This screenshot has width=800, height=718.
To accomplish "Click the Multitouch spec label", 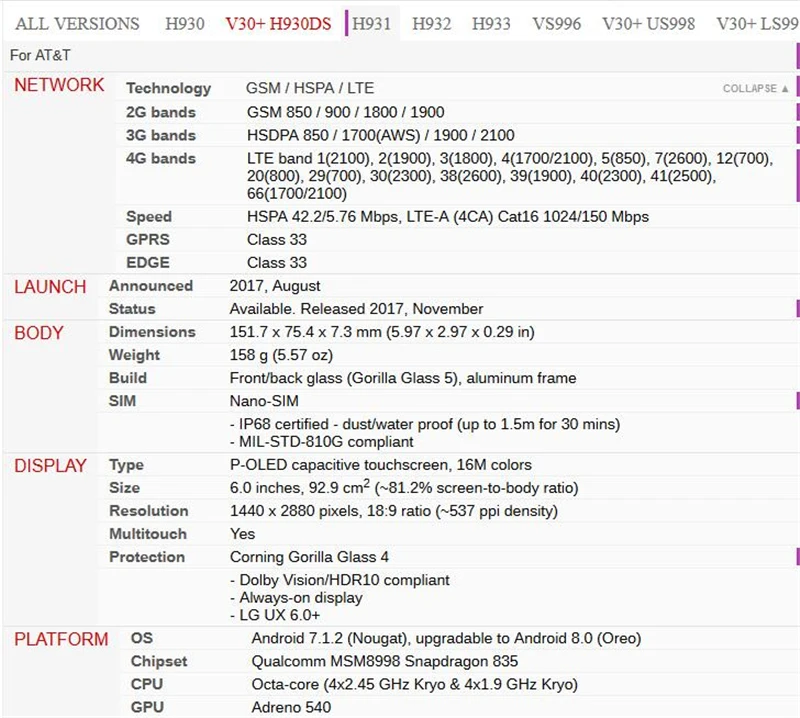I will [148, 534].
